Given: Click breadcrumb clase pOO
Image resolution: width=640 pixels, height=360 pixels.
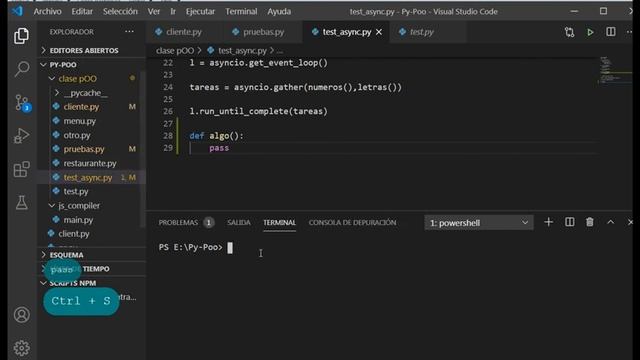Looking at the screenshot, I should [x=175, y=51].
